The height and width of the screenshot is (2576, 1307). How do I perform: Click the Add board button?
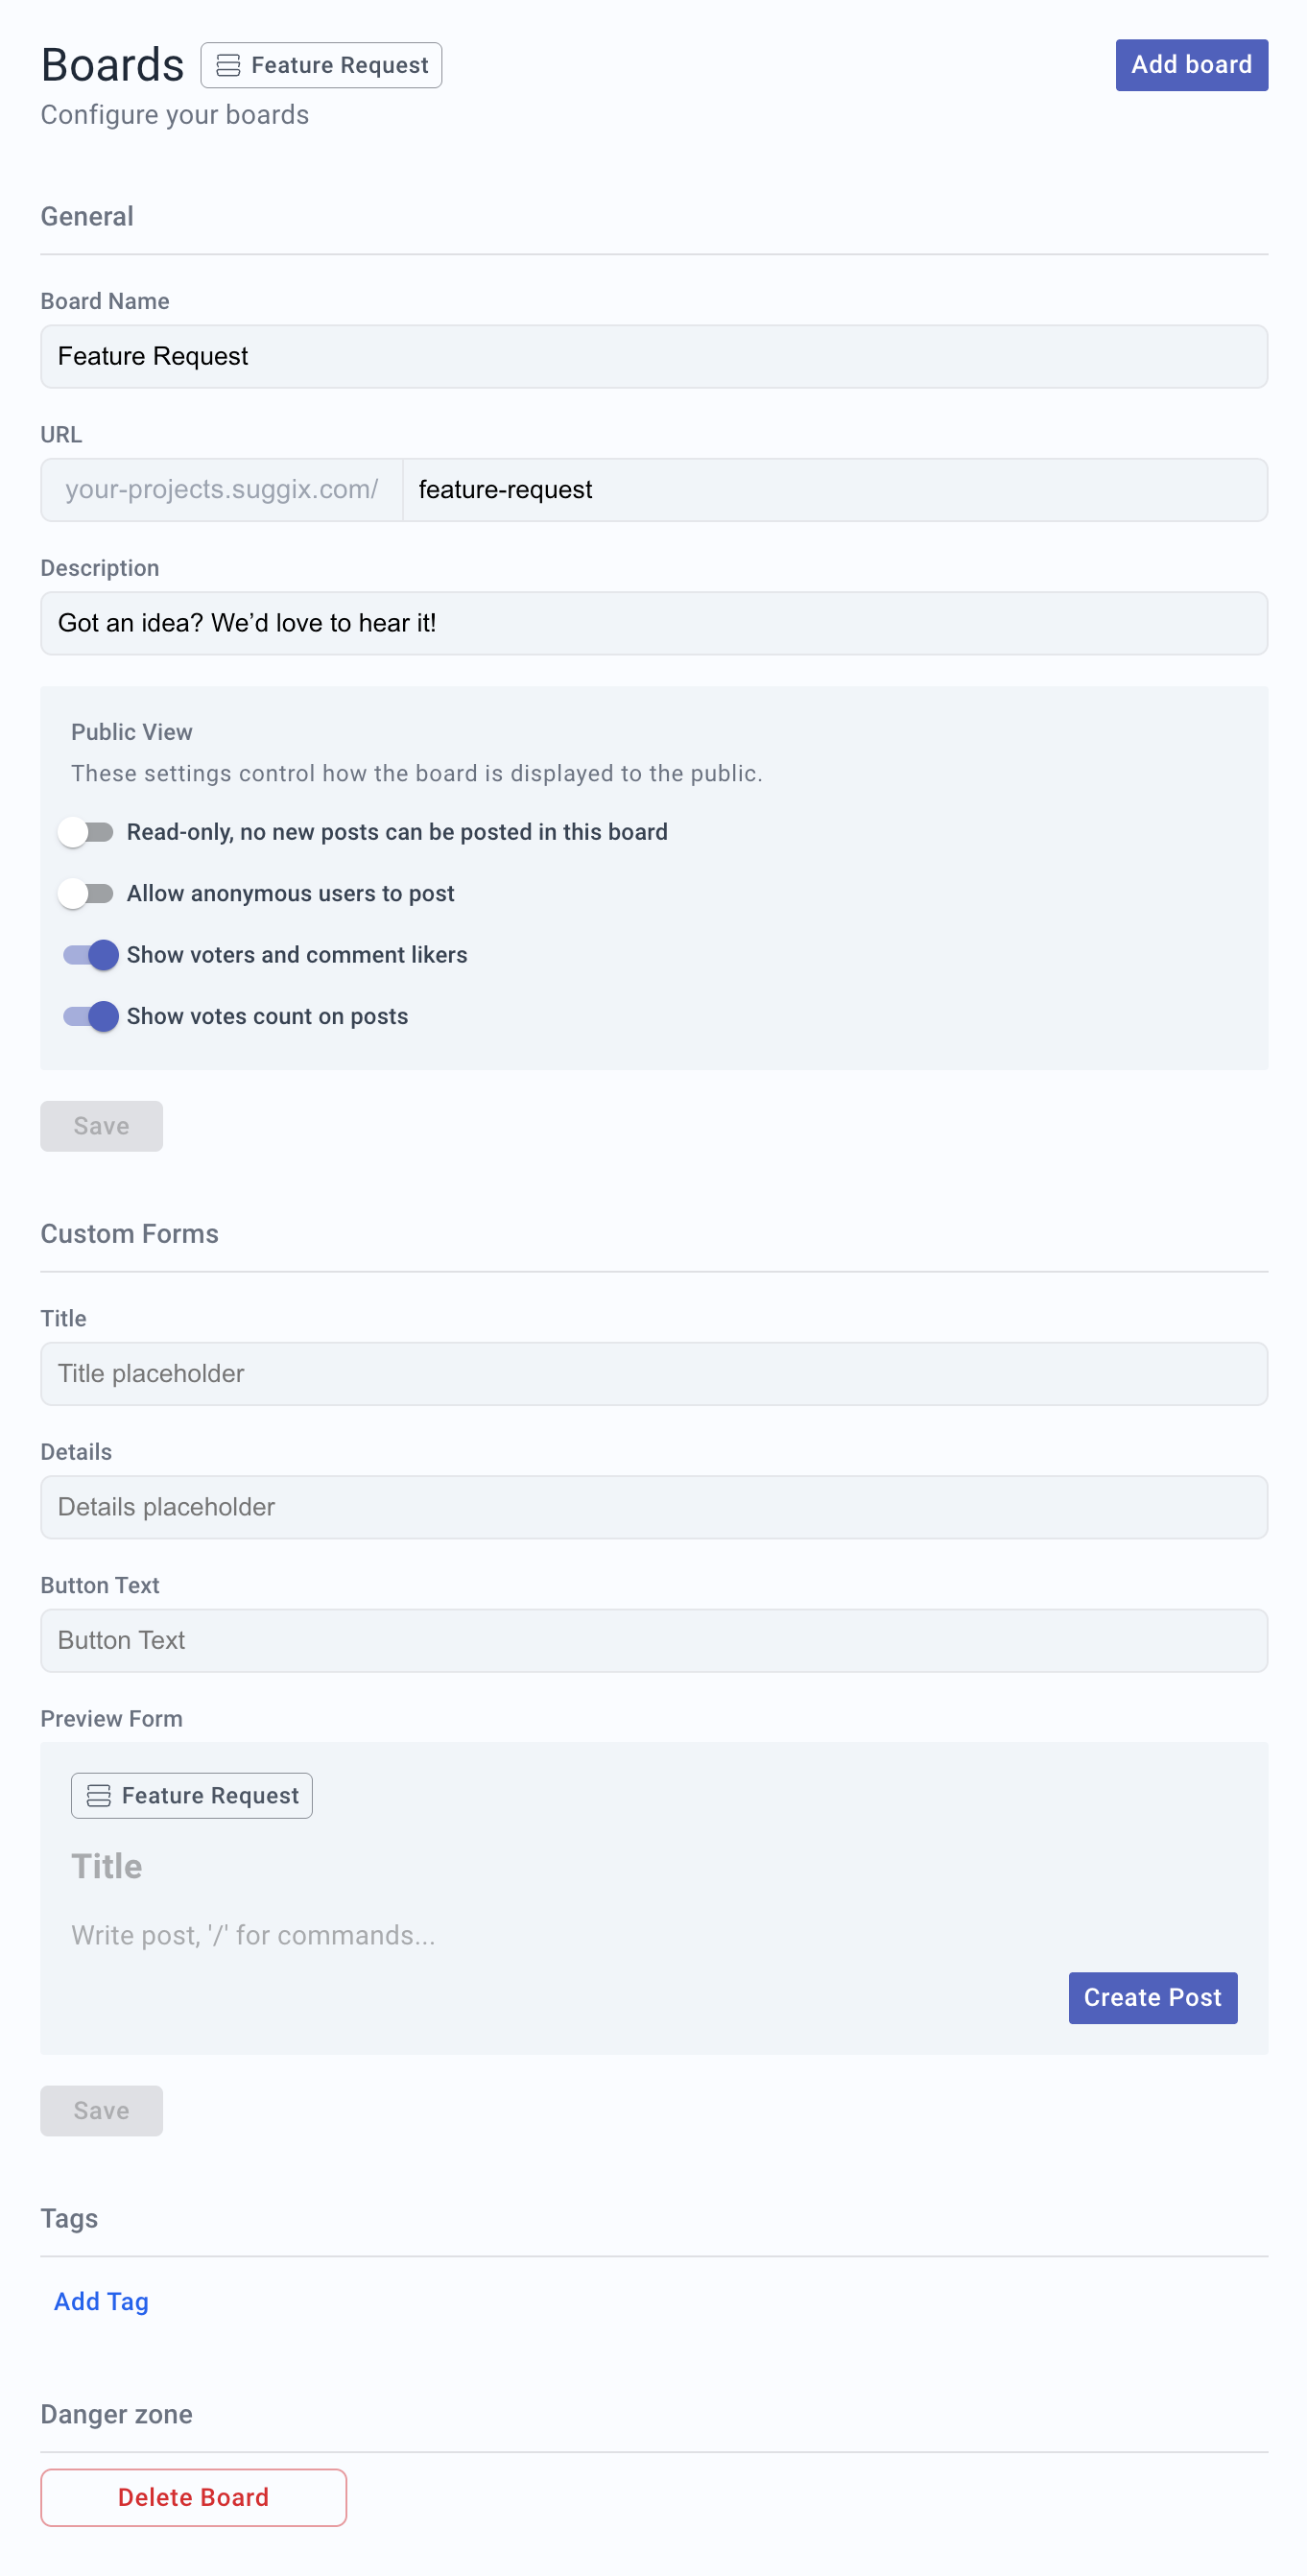tap(1191, 65)
